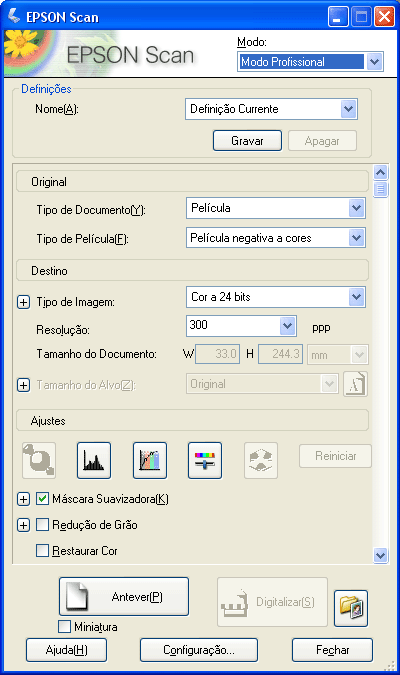The image size is (400, 675).
Task: Enable the Redução de Grão checkbox
Action: (x=42, y=525)
